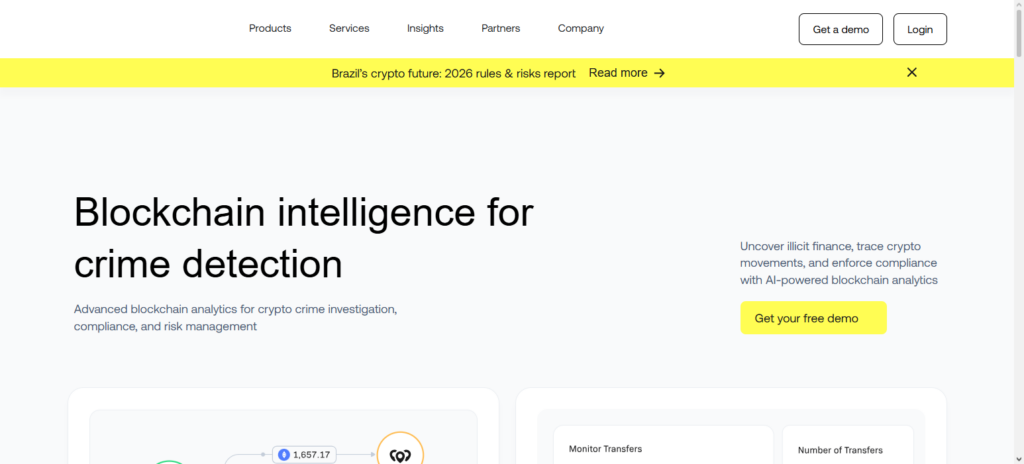Click the Get your free demo button

coord(813,318)
